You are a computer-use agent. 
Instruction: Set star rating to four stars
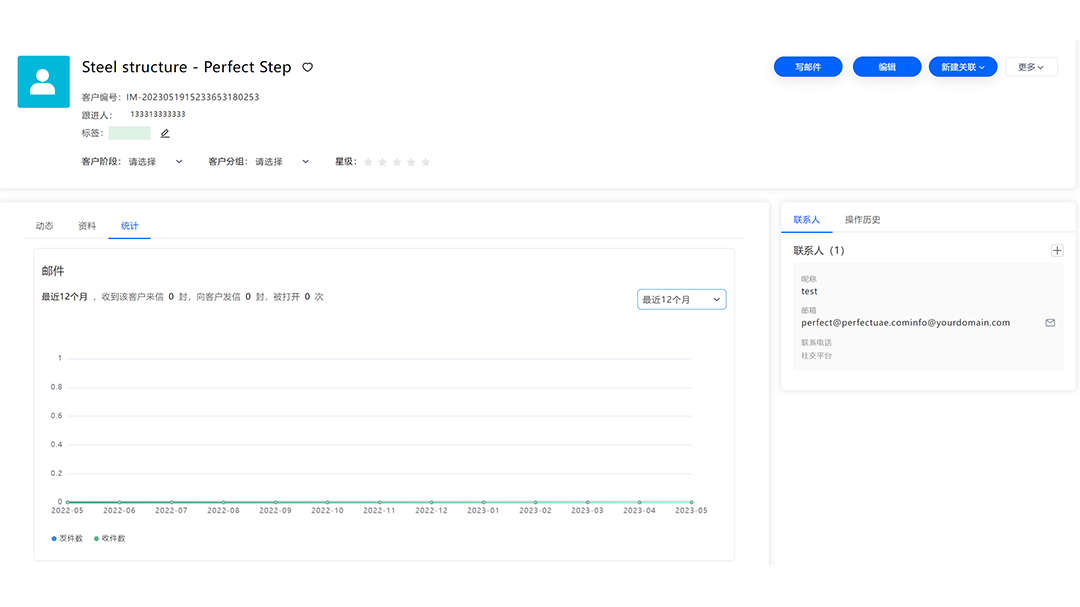pyautogui.click(x=411, y=162)
